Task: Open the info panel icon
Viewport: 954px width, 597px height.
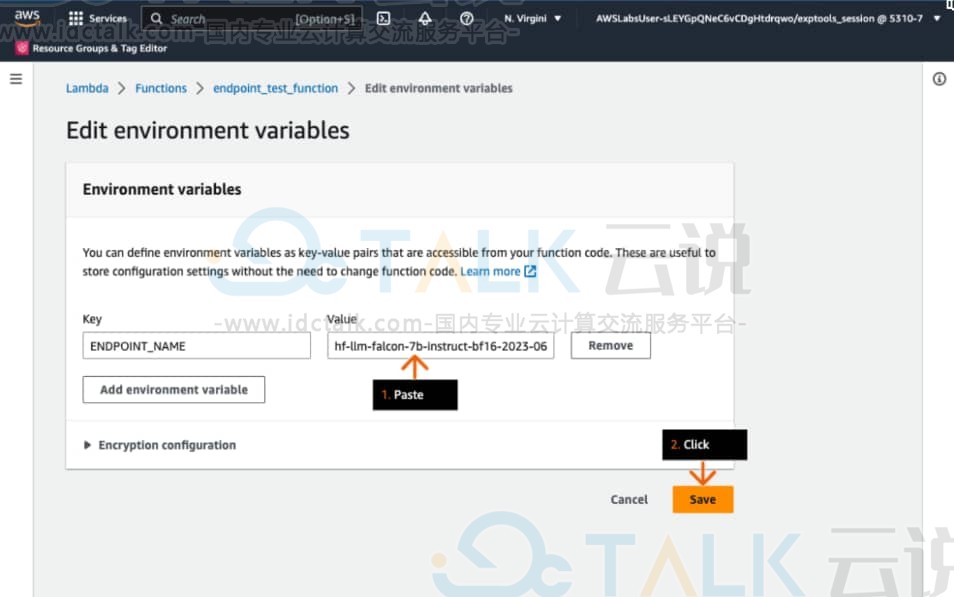Action: coord(939,79)
